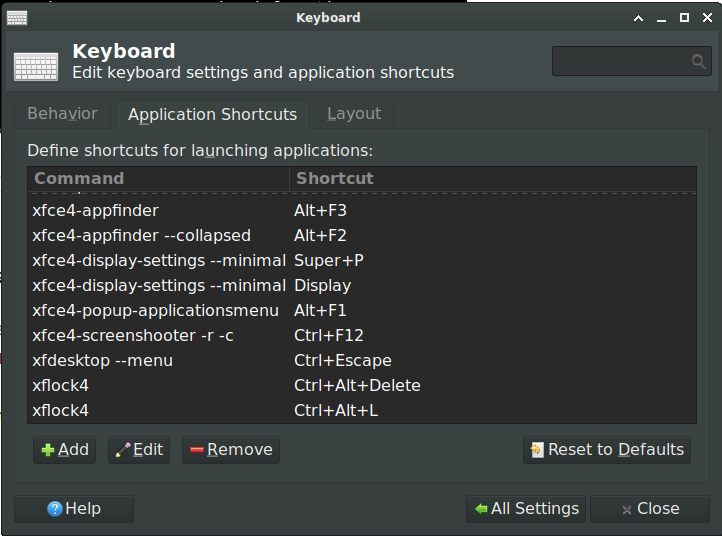Switch to the Behavior tab
The width and height of the screenshot is (722, 538).
coord(63,114)
